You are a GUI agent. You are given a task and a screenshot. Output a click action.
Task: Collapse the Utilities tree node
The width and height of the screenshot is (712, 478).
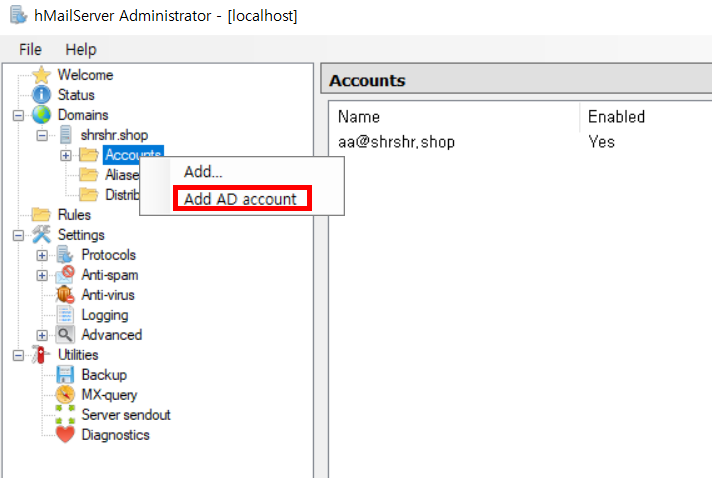(x=18, y=355)
